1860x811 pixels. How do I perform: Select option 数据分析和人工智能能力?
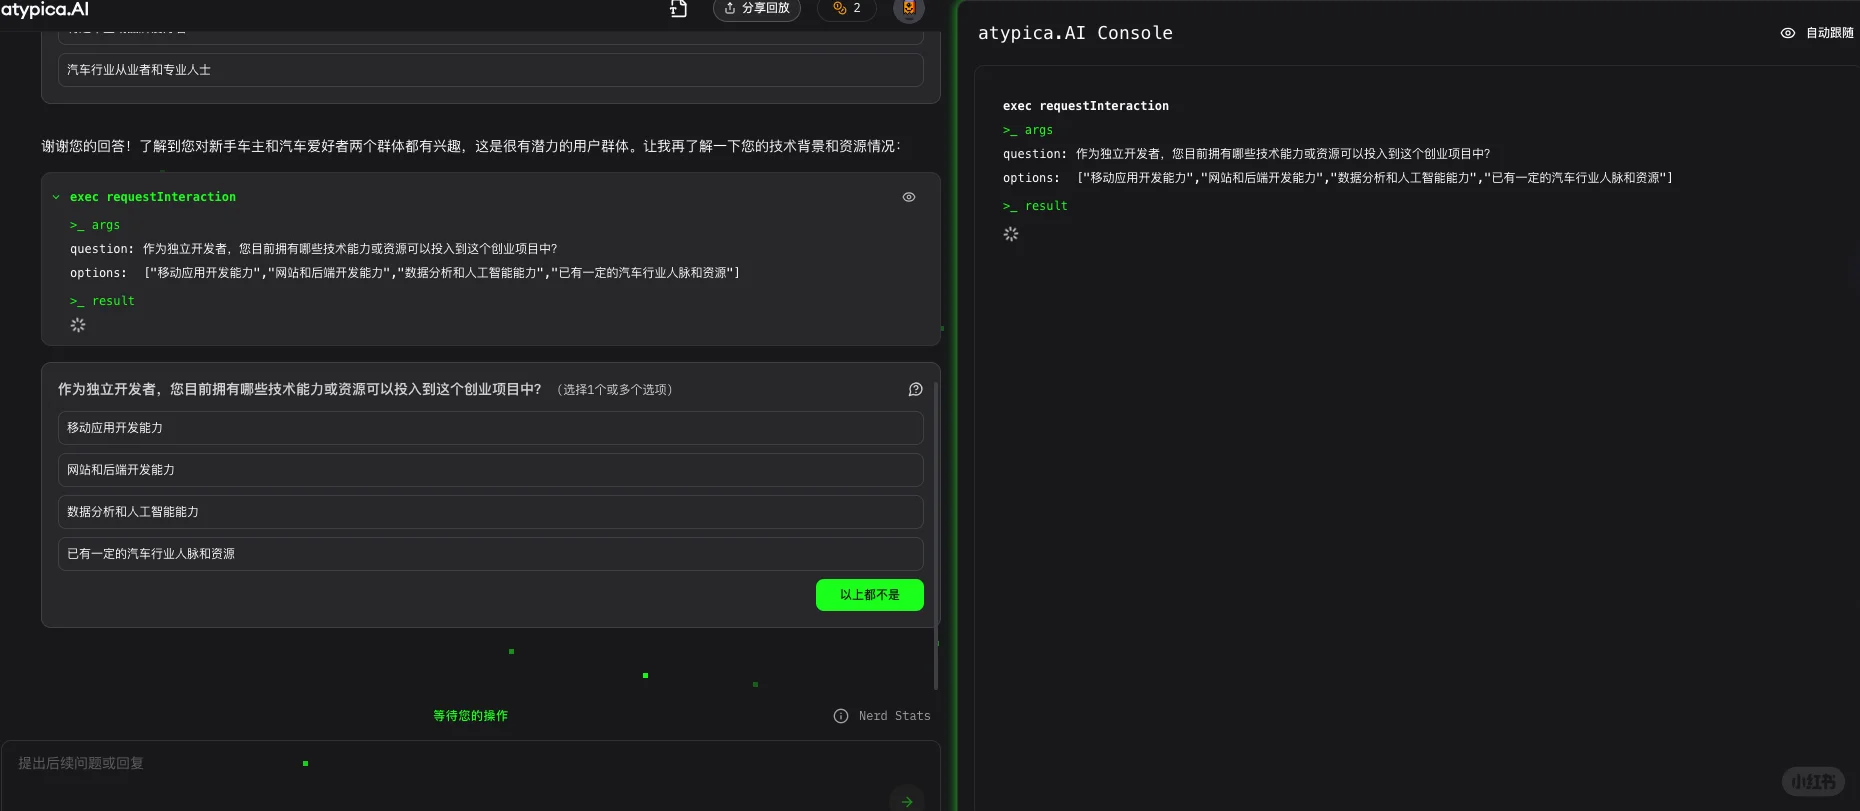[490, 512]
